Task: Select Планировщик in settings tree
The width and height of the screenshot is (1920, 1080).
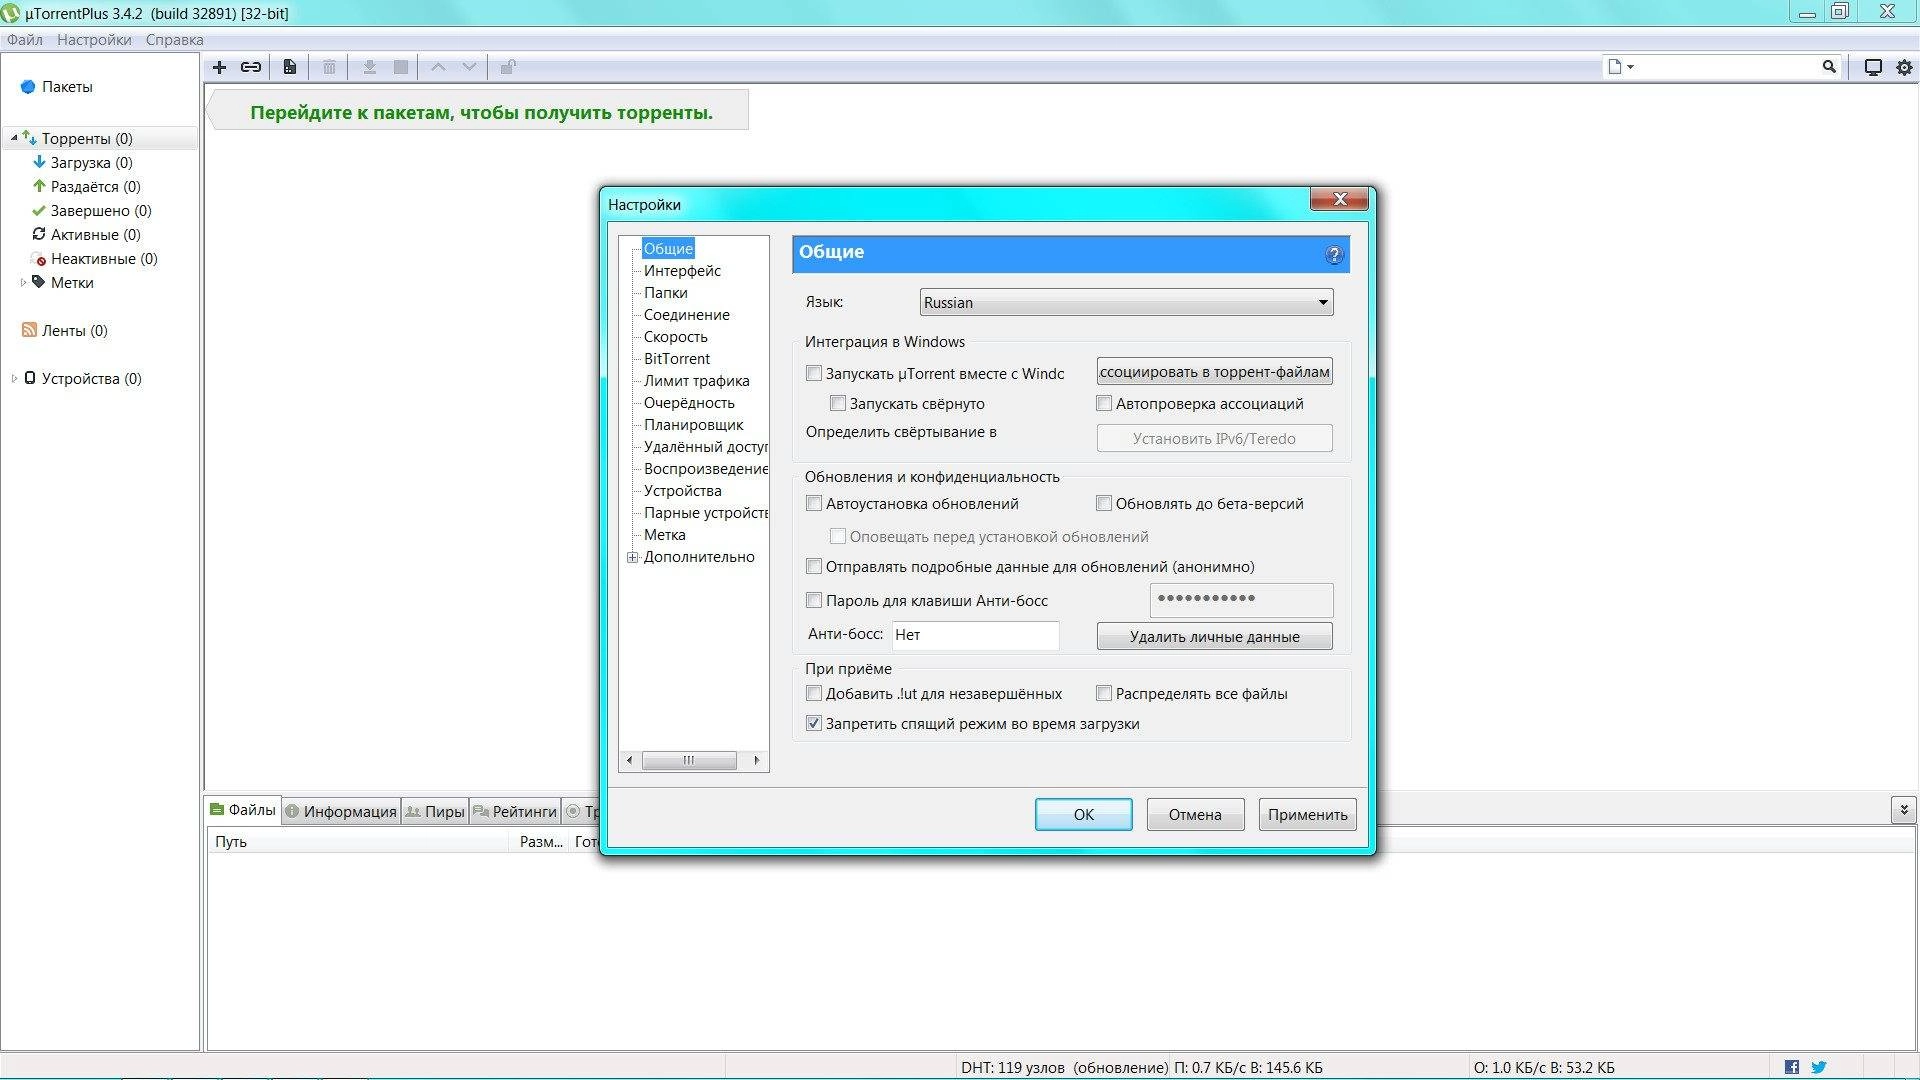Action: tap(693, 425)
